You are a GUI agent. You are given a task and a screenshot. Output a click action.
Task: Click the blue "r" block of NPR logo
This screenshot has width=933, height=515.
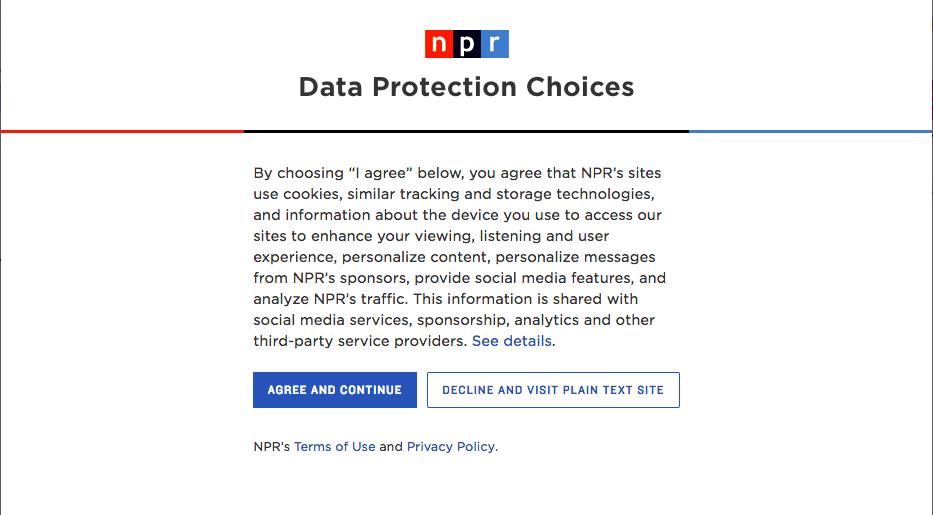tap(494, 44)
